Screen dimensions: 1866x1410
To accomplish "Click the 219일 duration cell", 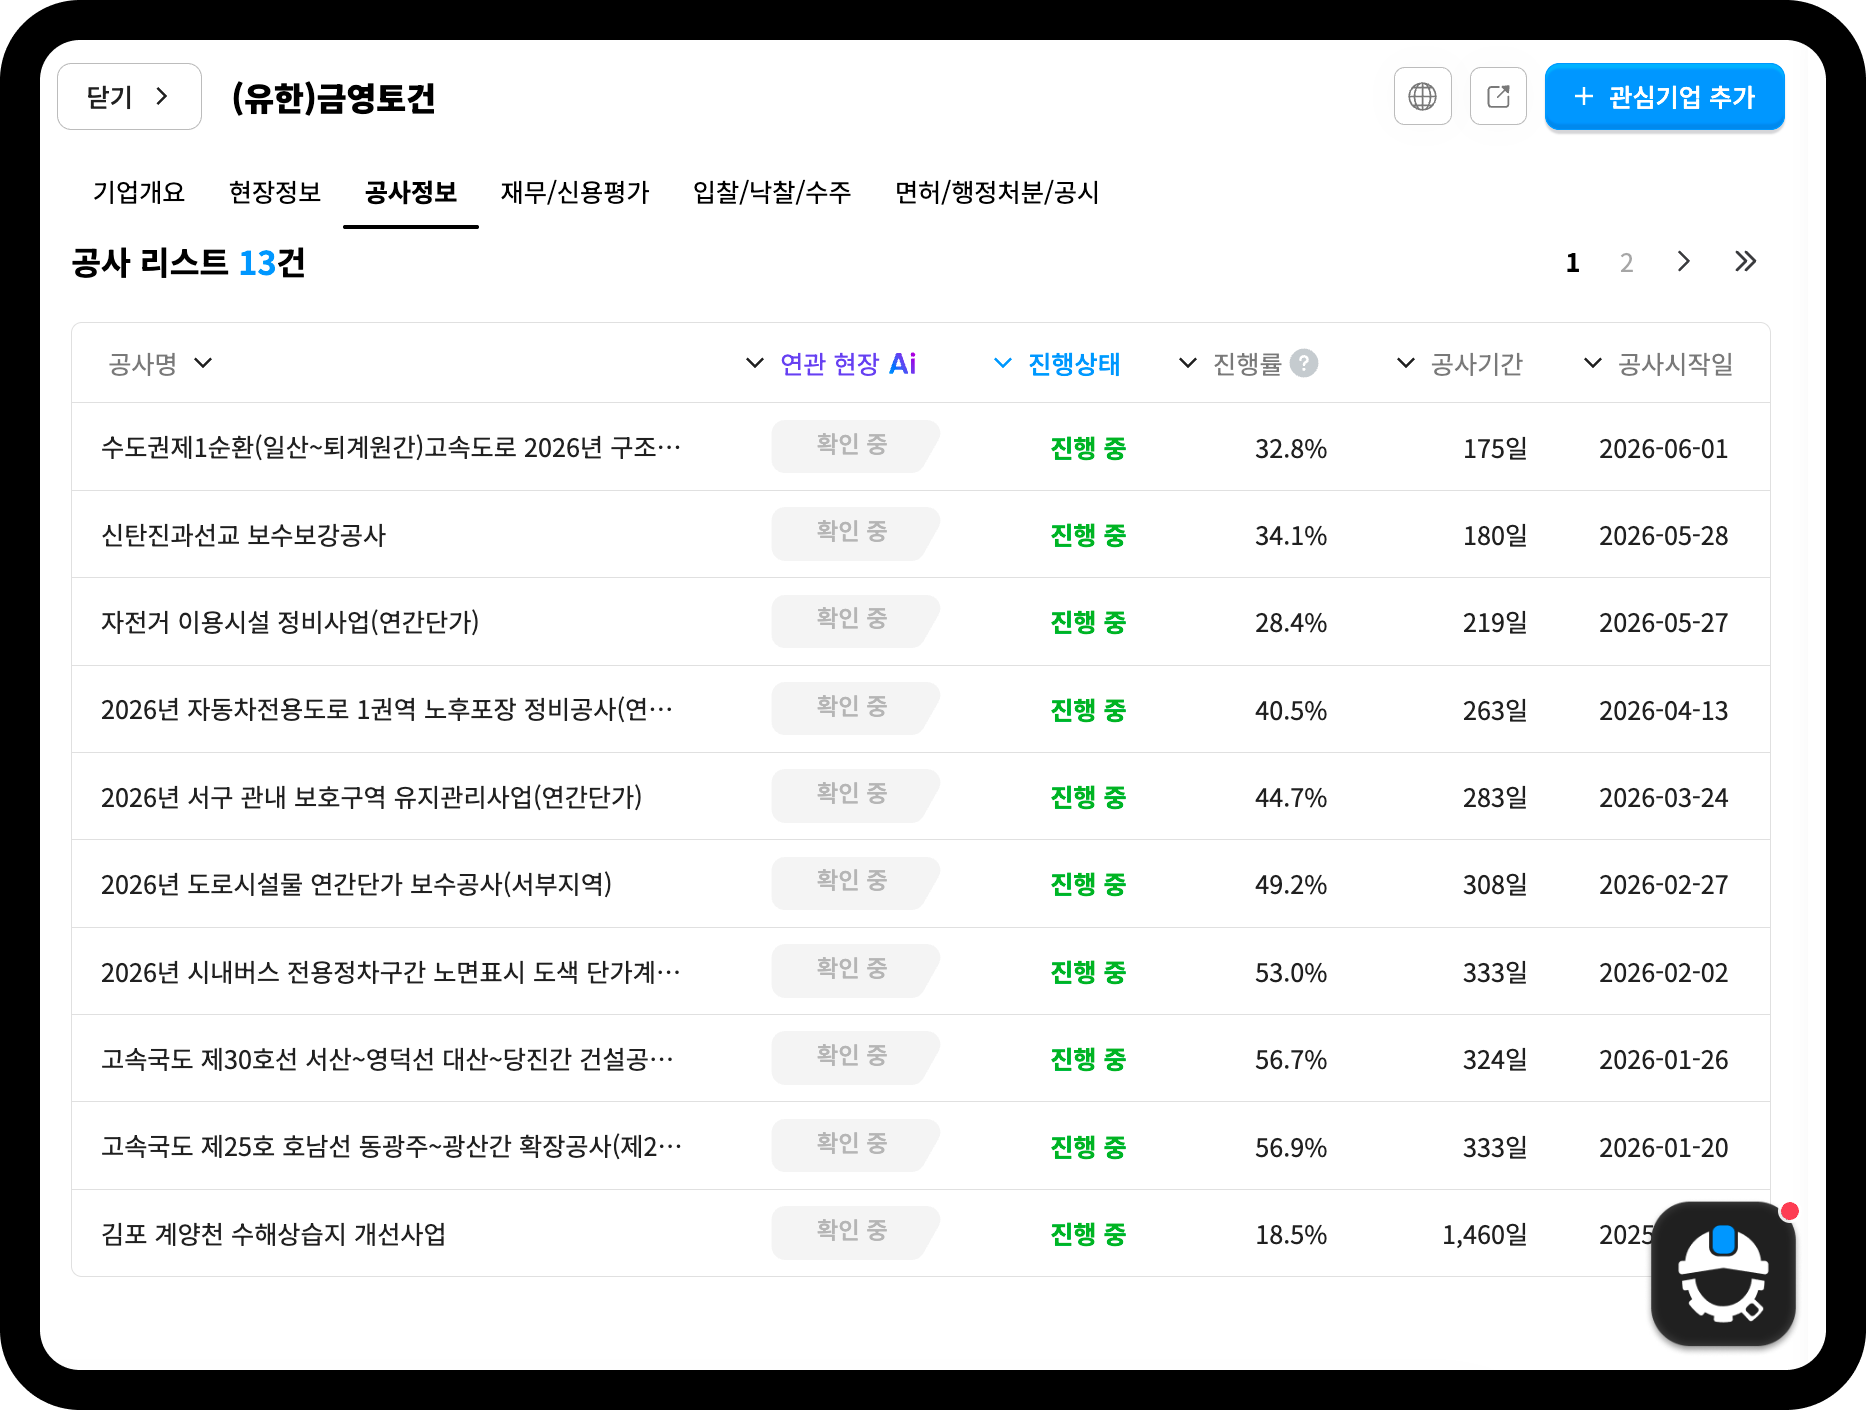I will [1495, 623].
